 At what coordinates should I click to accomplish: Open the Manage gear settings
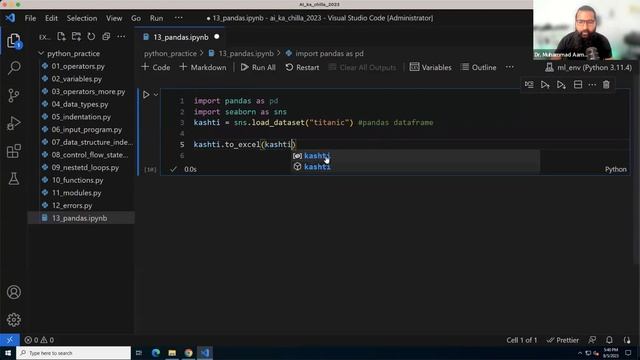[x=13, y=320]
